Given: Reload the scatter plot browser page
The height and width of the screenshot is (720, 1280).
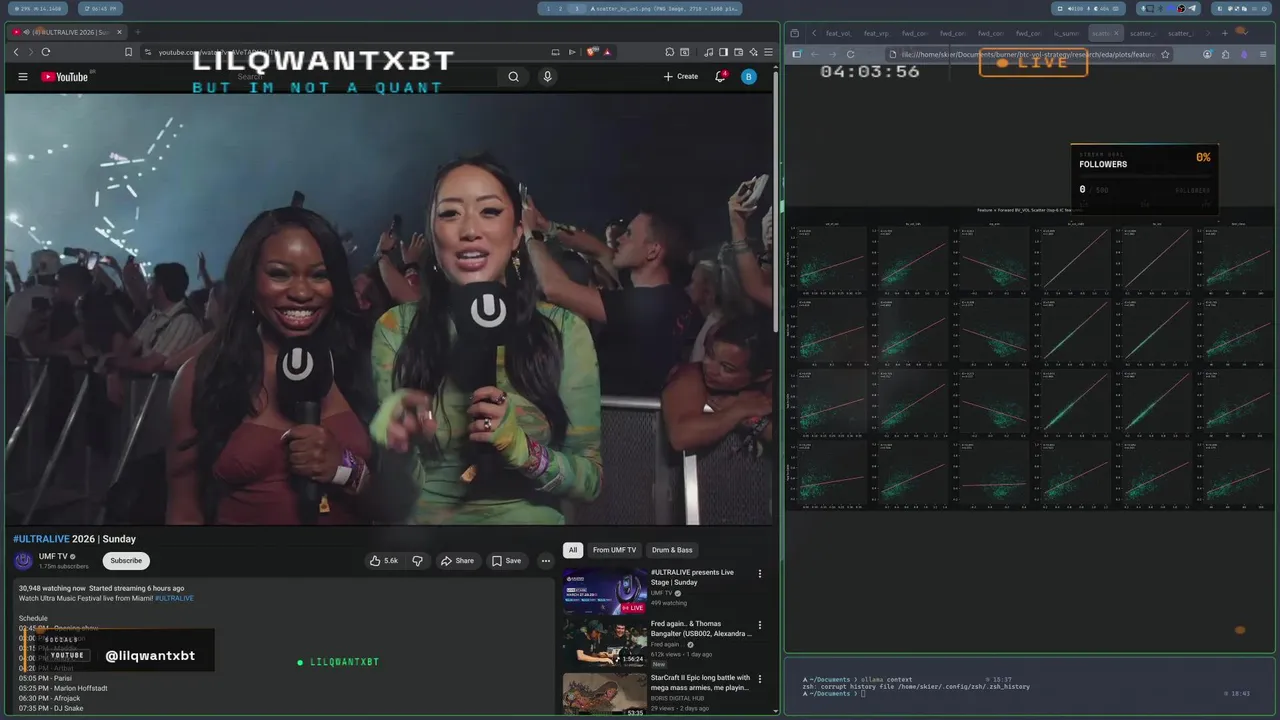Looking at the screenshot, I should pos(850,55).
